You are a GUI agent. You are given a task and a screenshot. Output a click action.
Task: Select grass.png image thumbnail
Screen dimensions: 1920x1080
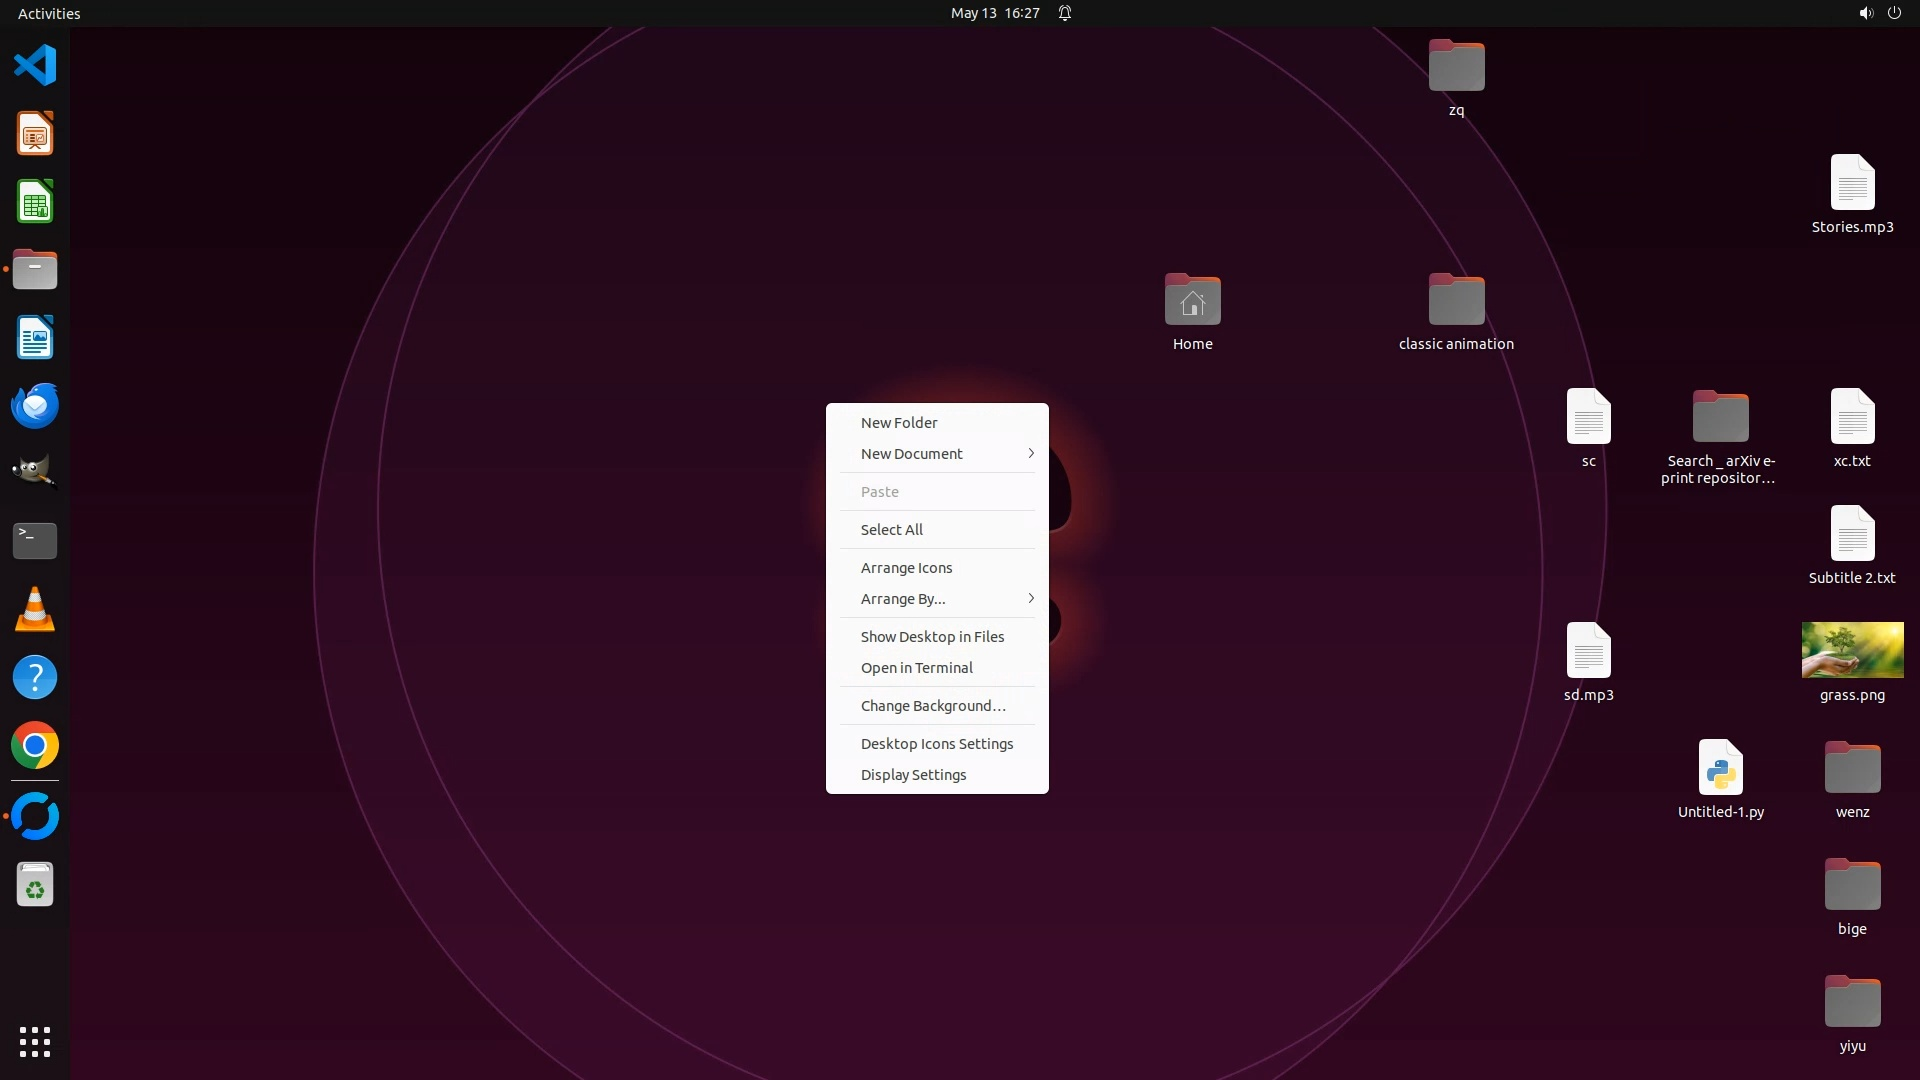tap(1852, 651)
